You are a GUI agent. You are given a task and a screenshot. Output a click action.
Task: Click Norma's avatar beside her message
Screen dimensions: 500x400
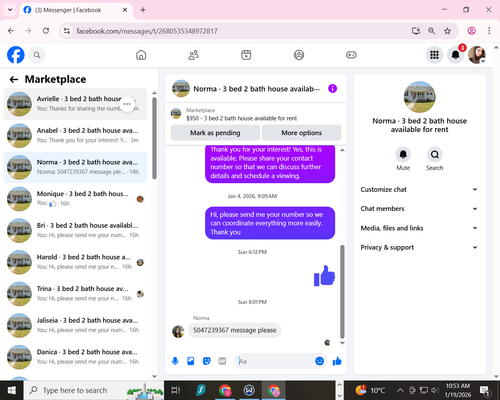pos(178,331)
